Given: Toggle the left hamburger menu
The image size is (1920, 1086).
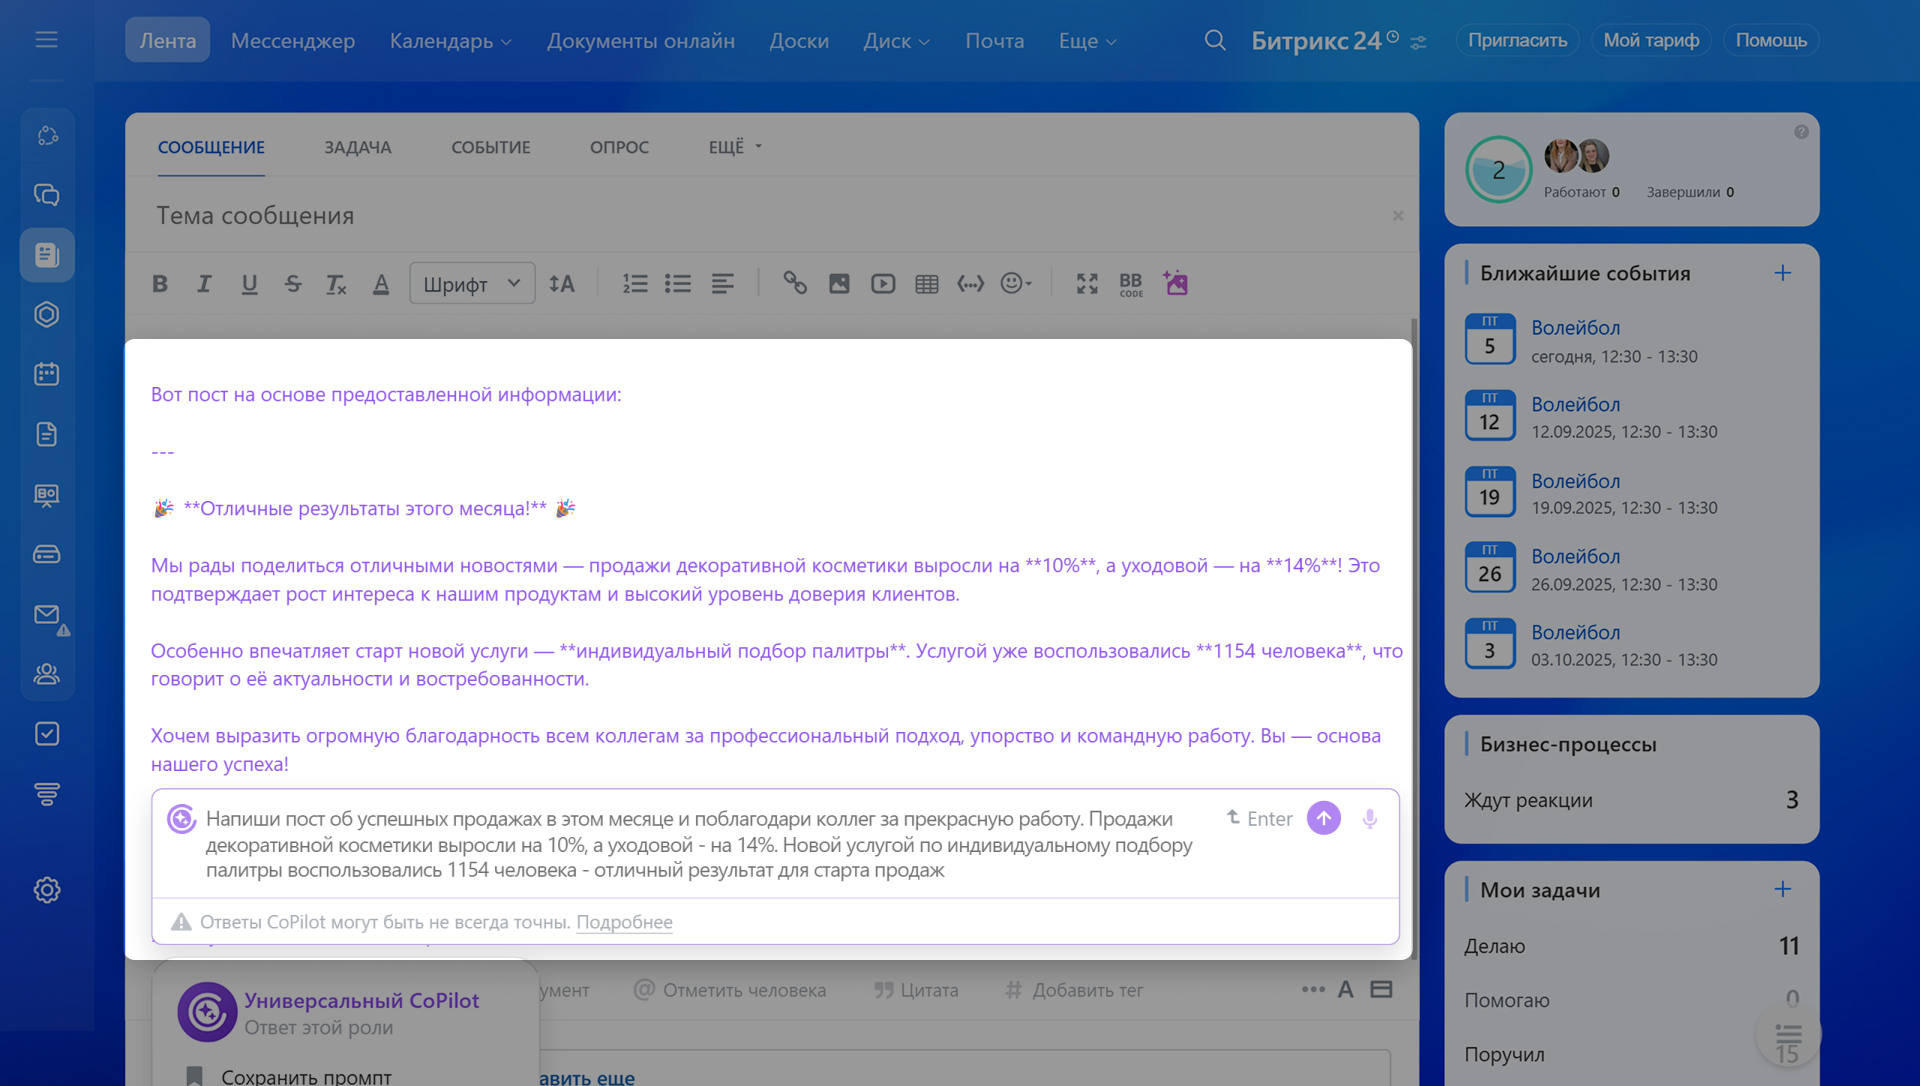Looking at the screenshot, I should click(x=46, y=40).
